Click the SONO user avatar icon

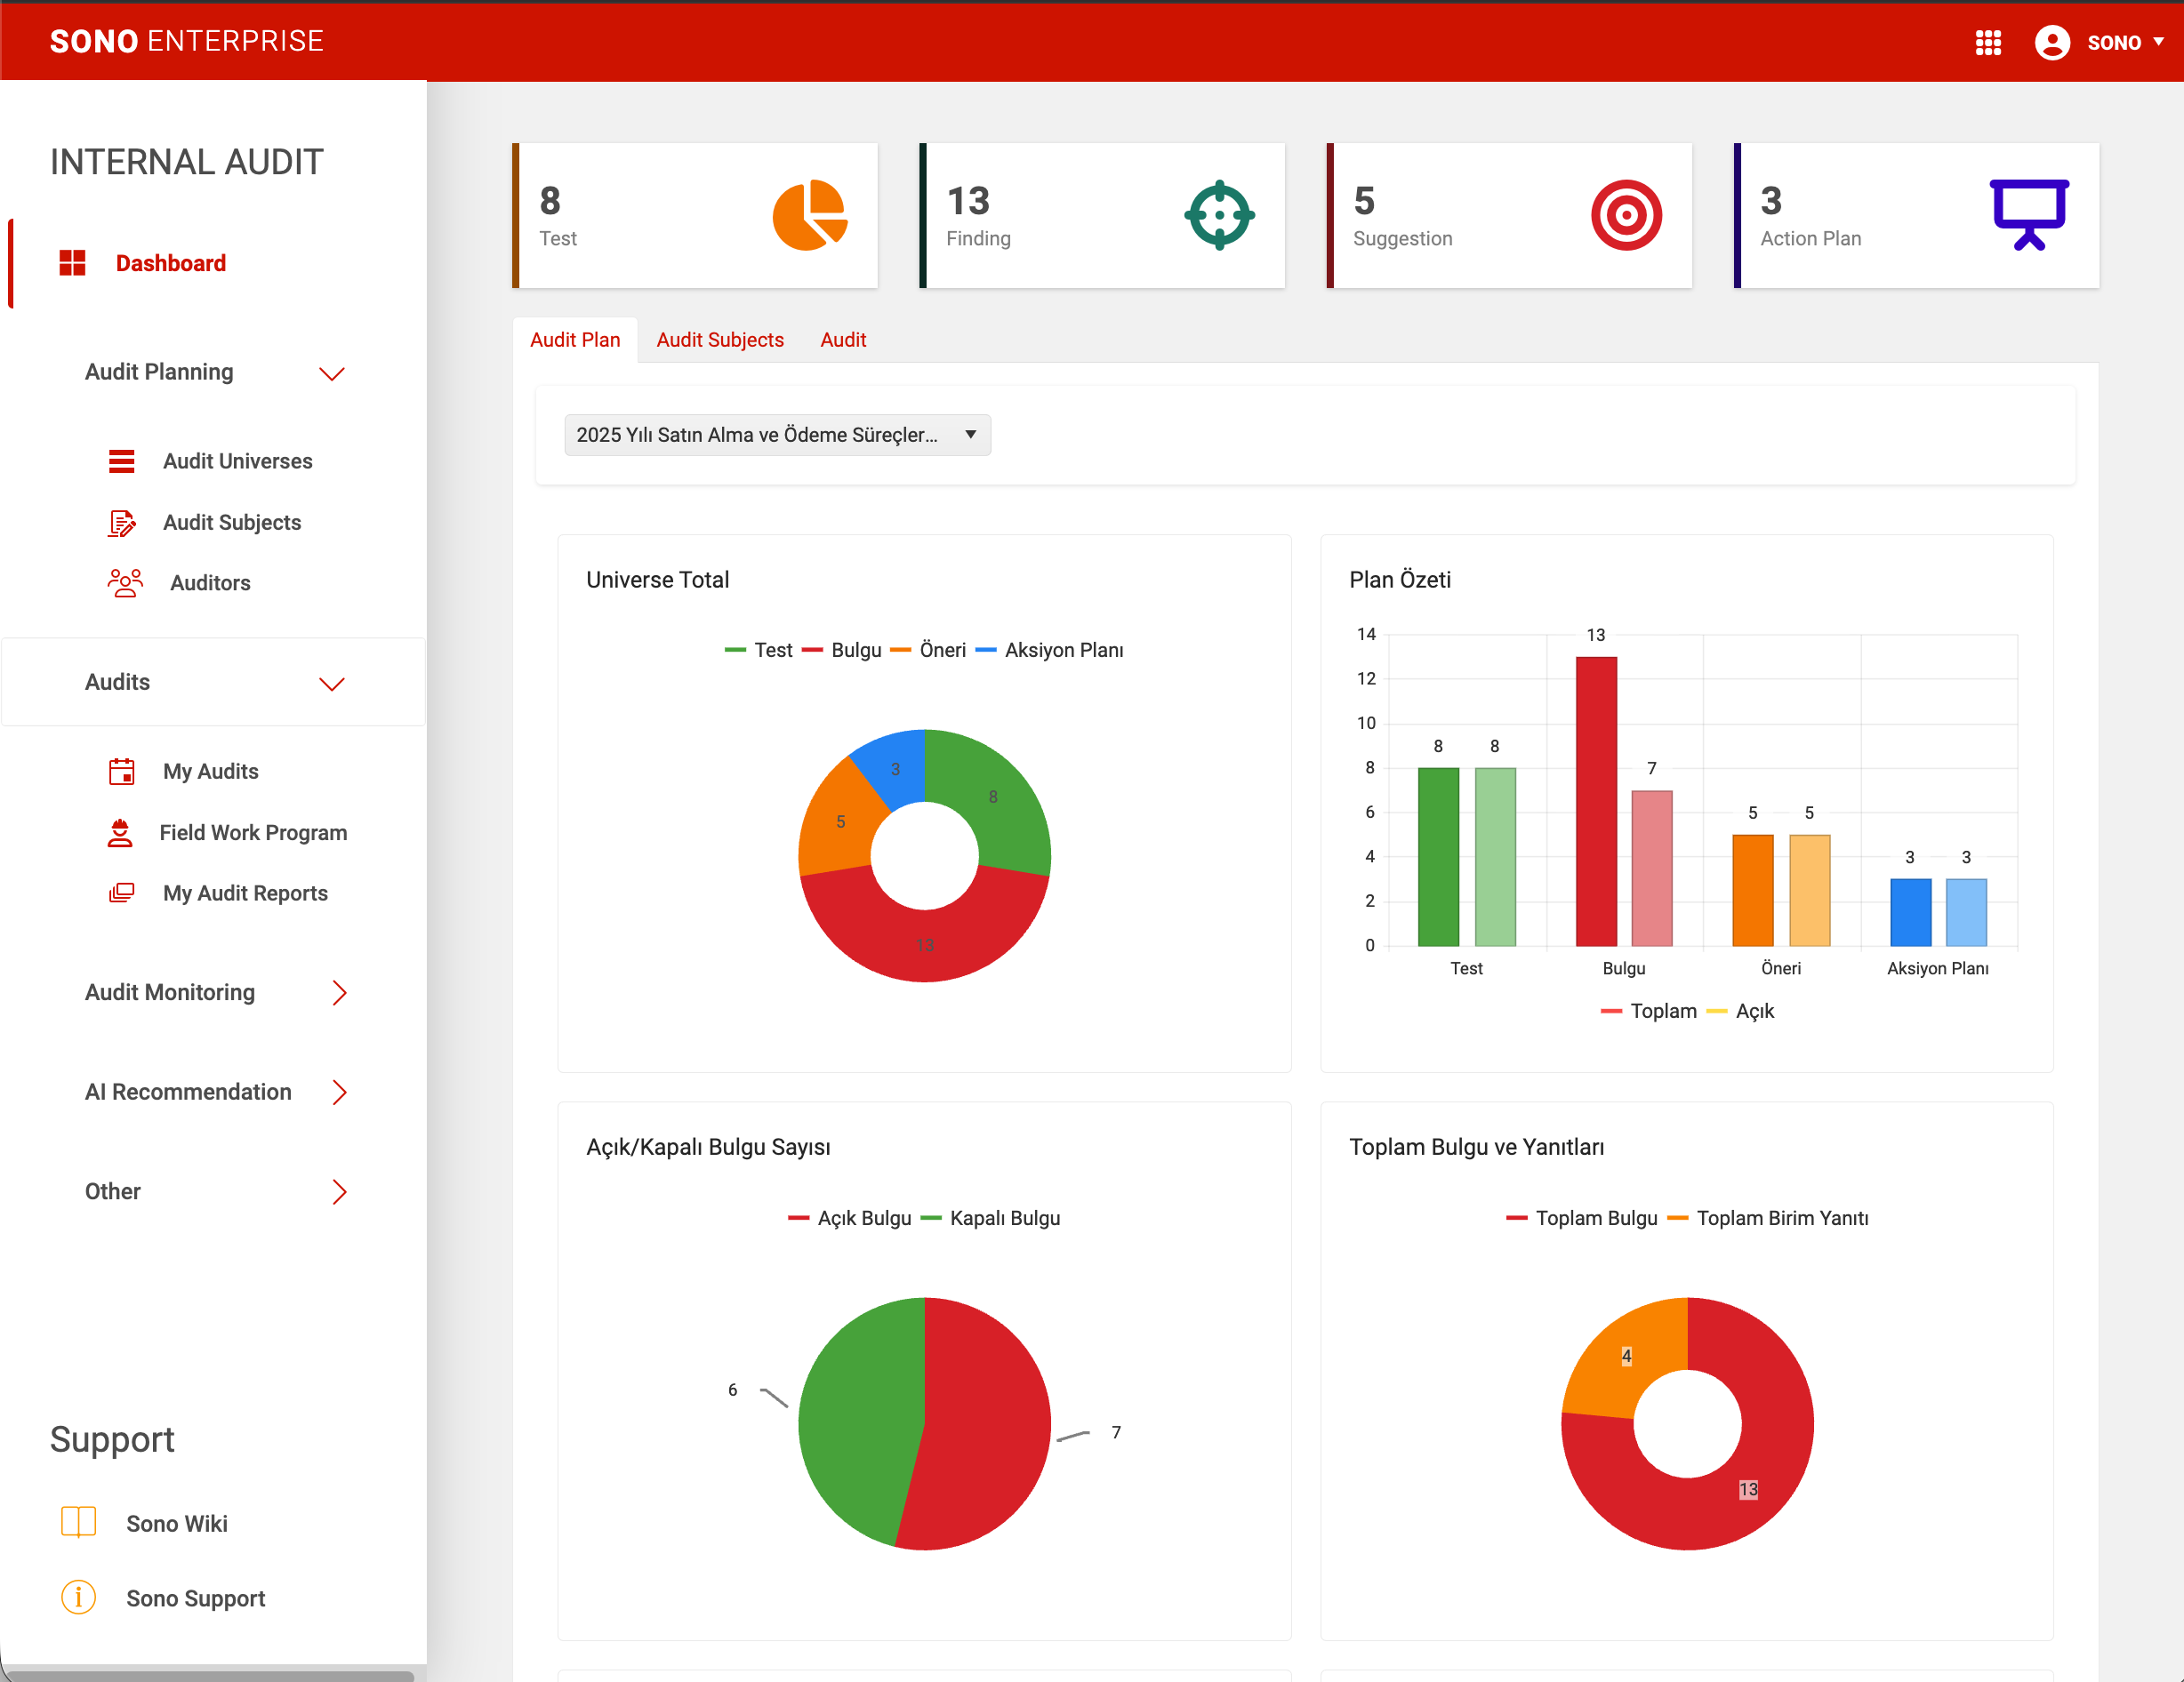point(2052,42)
